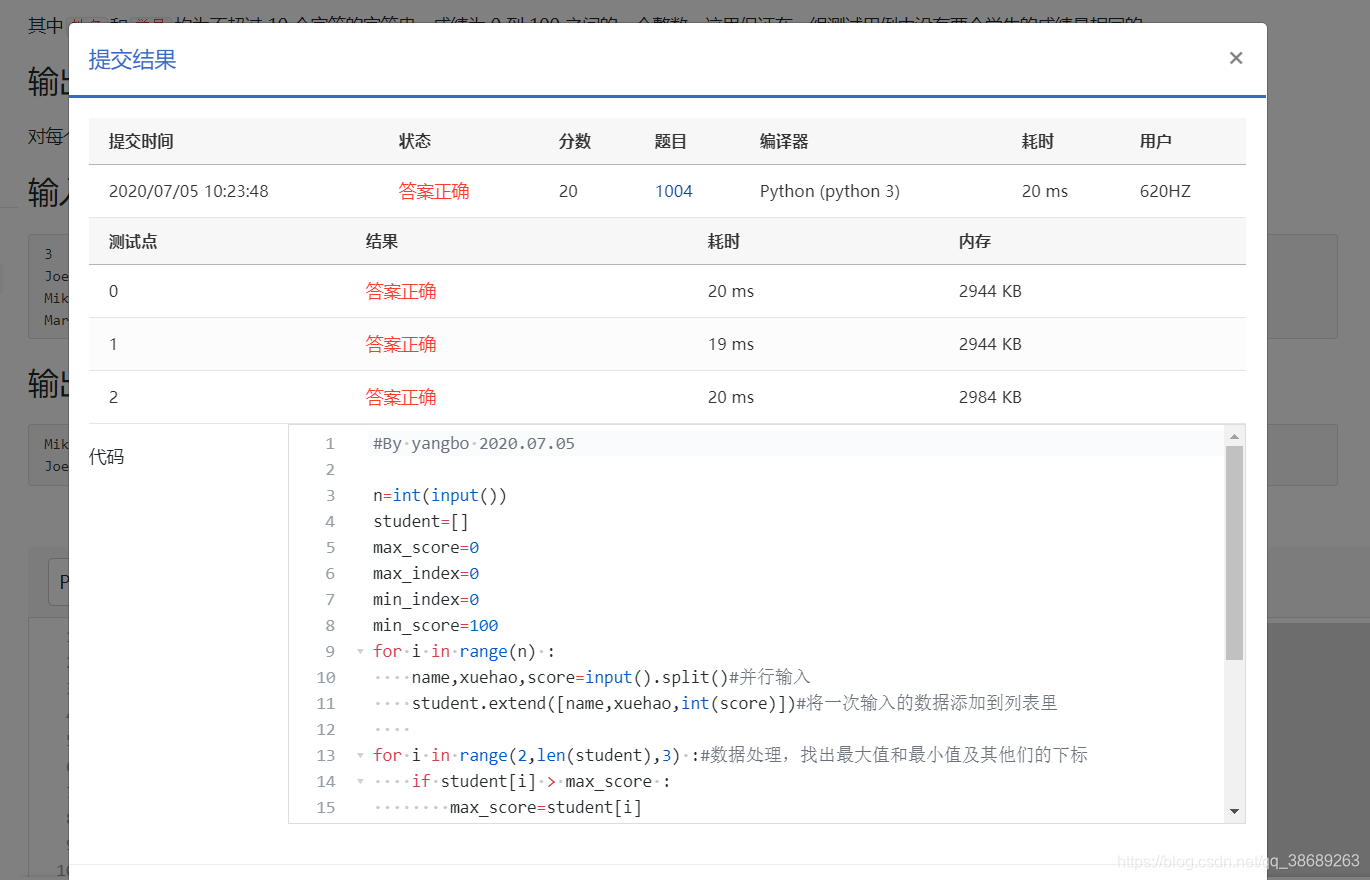Image resolution: width=1370 pixels, height=880 pixels.
Task: Click the code scrollbar up arrow
Action: pyautogui.click(x=1232, y=437)
